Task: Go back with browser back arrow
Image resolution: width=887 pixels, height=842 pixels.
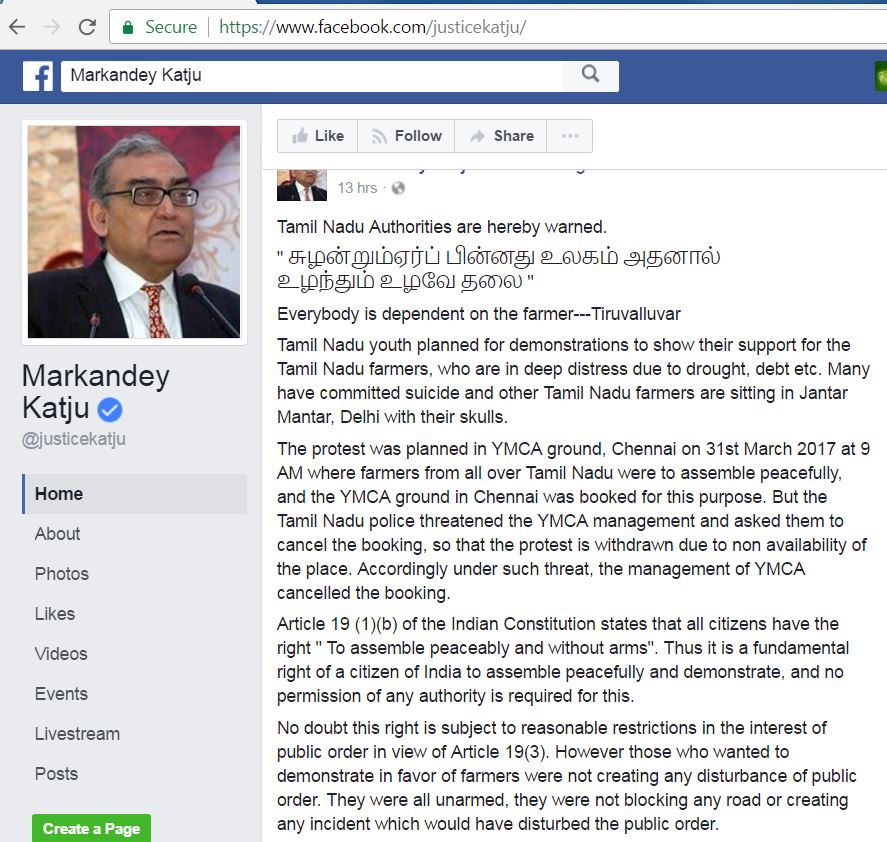Action: pyautogui.click(x=17, y=27)
